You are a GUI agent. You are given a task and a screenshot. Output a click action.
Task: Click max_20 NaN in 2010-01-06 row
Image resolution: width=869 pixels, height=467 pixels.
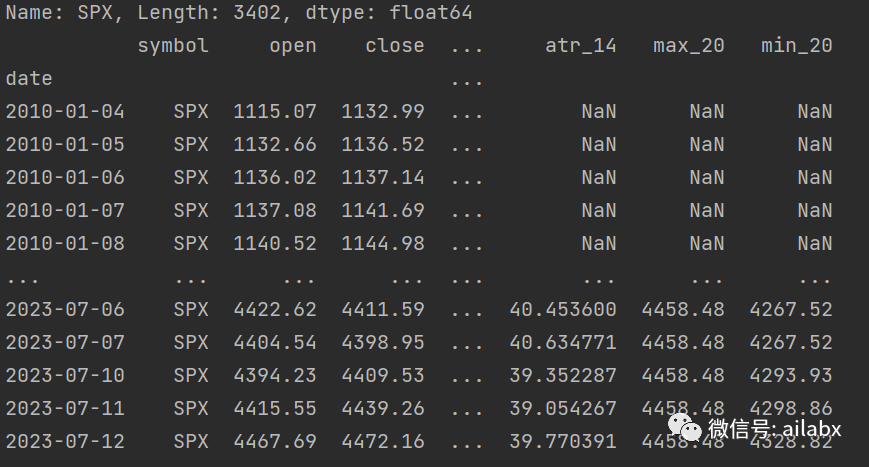(707, 178)
